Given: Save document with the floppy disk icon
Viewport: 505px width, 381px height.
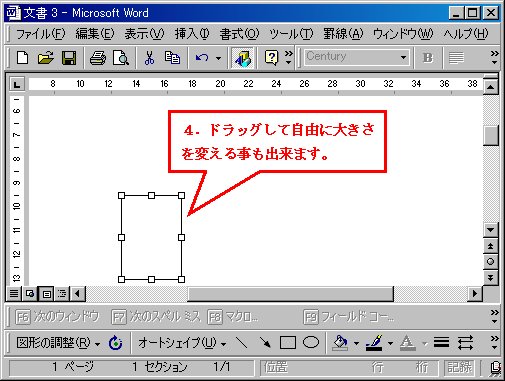Looking at the screenshot, I should [69, 58].
